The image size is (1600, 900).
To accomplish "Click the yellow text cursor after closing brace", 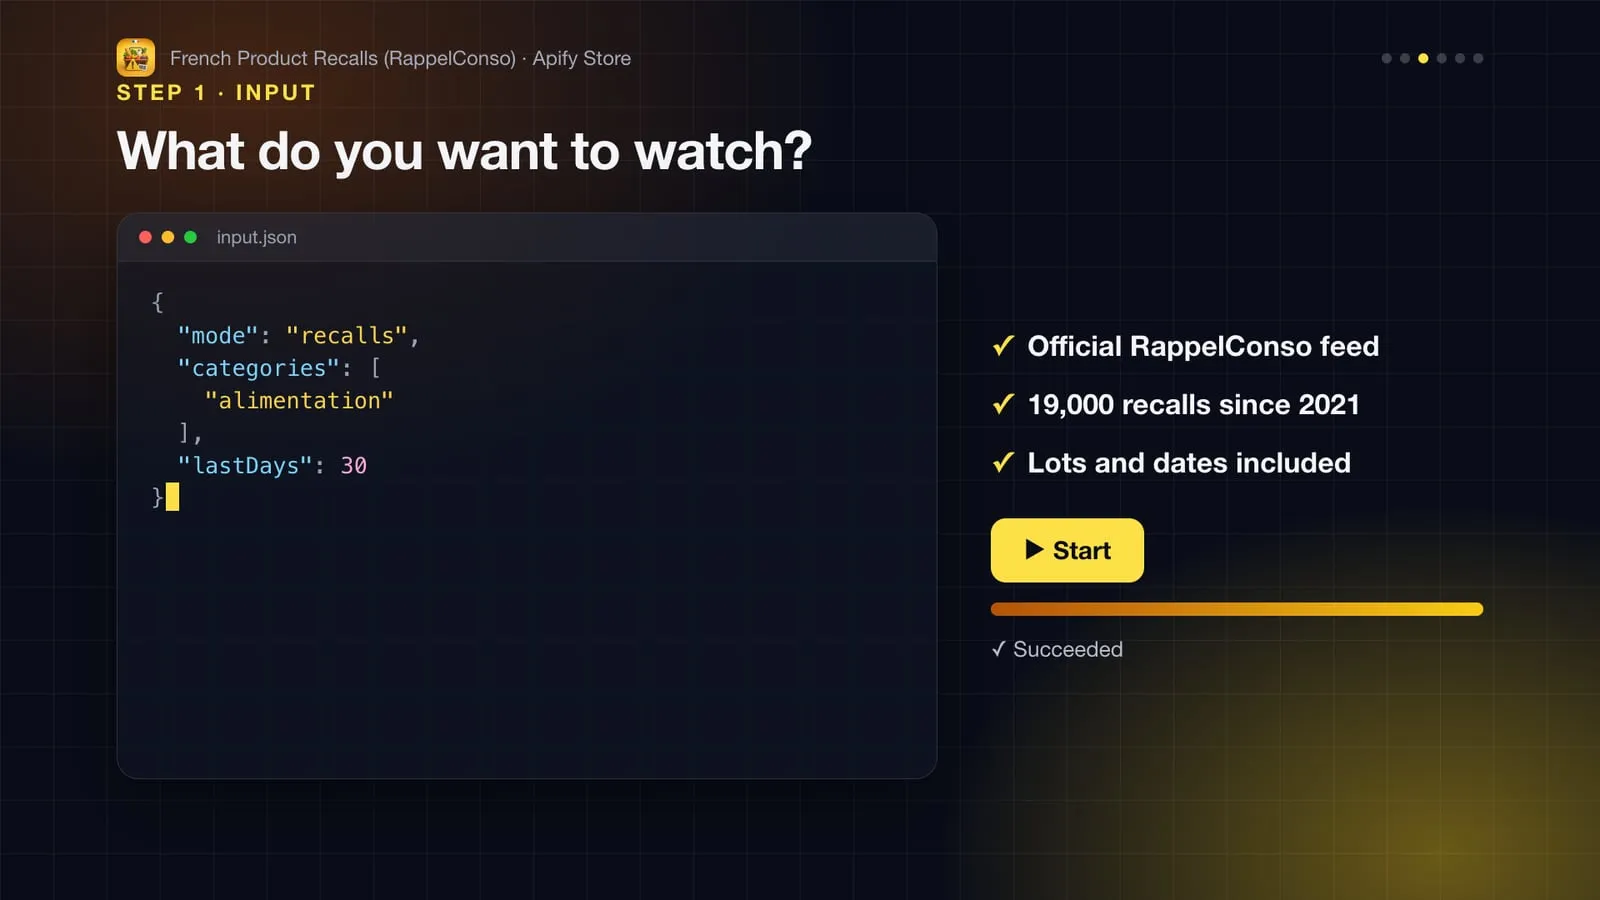I will point(172,497).
